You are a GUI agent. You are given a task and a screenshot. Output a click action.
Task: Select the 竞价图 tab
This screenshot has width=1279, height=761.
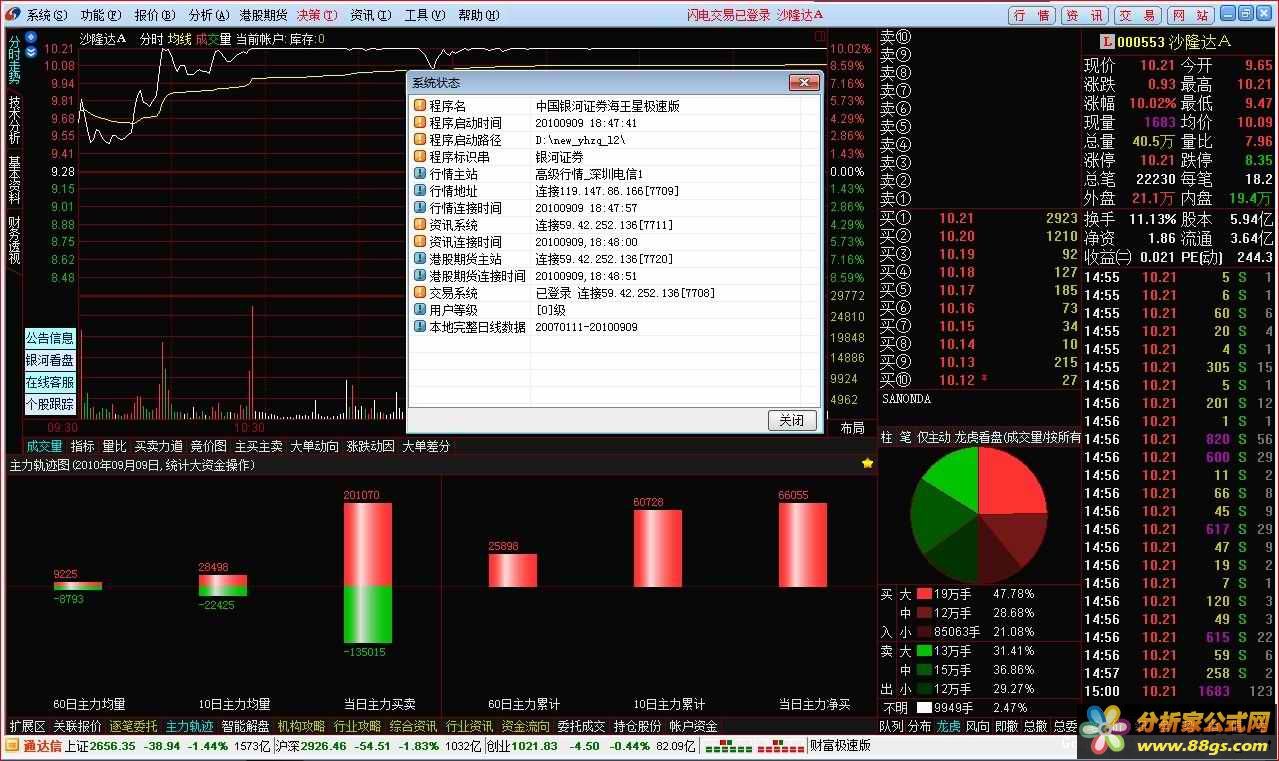point(209,446)
